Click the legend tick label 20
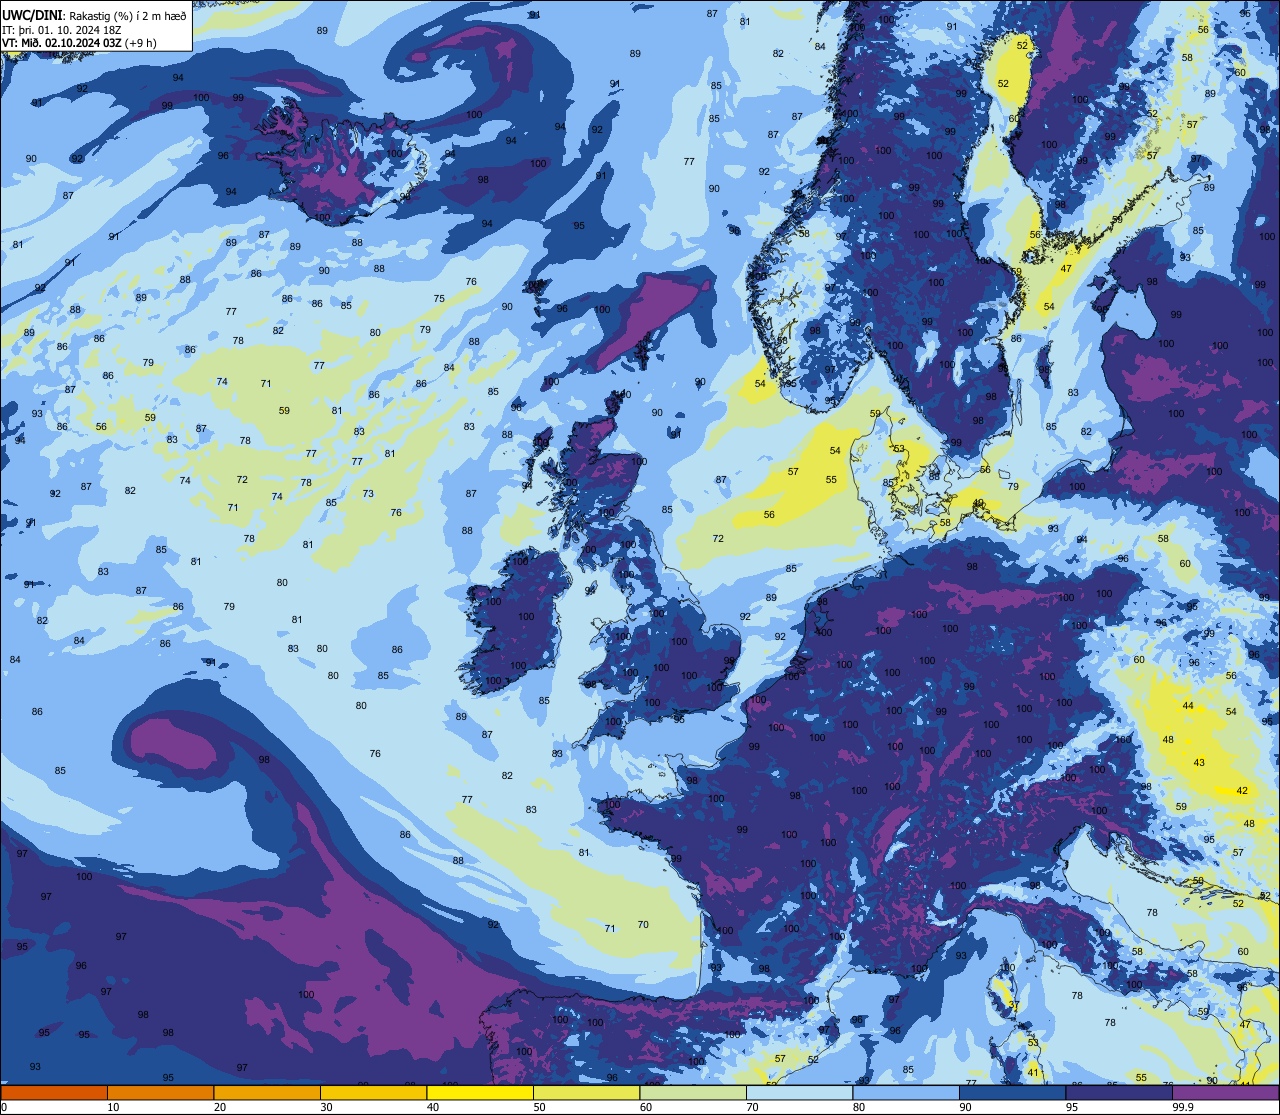Screen dimensions: 1280x1115 tap(220, 1107)
